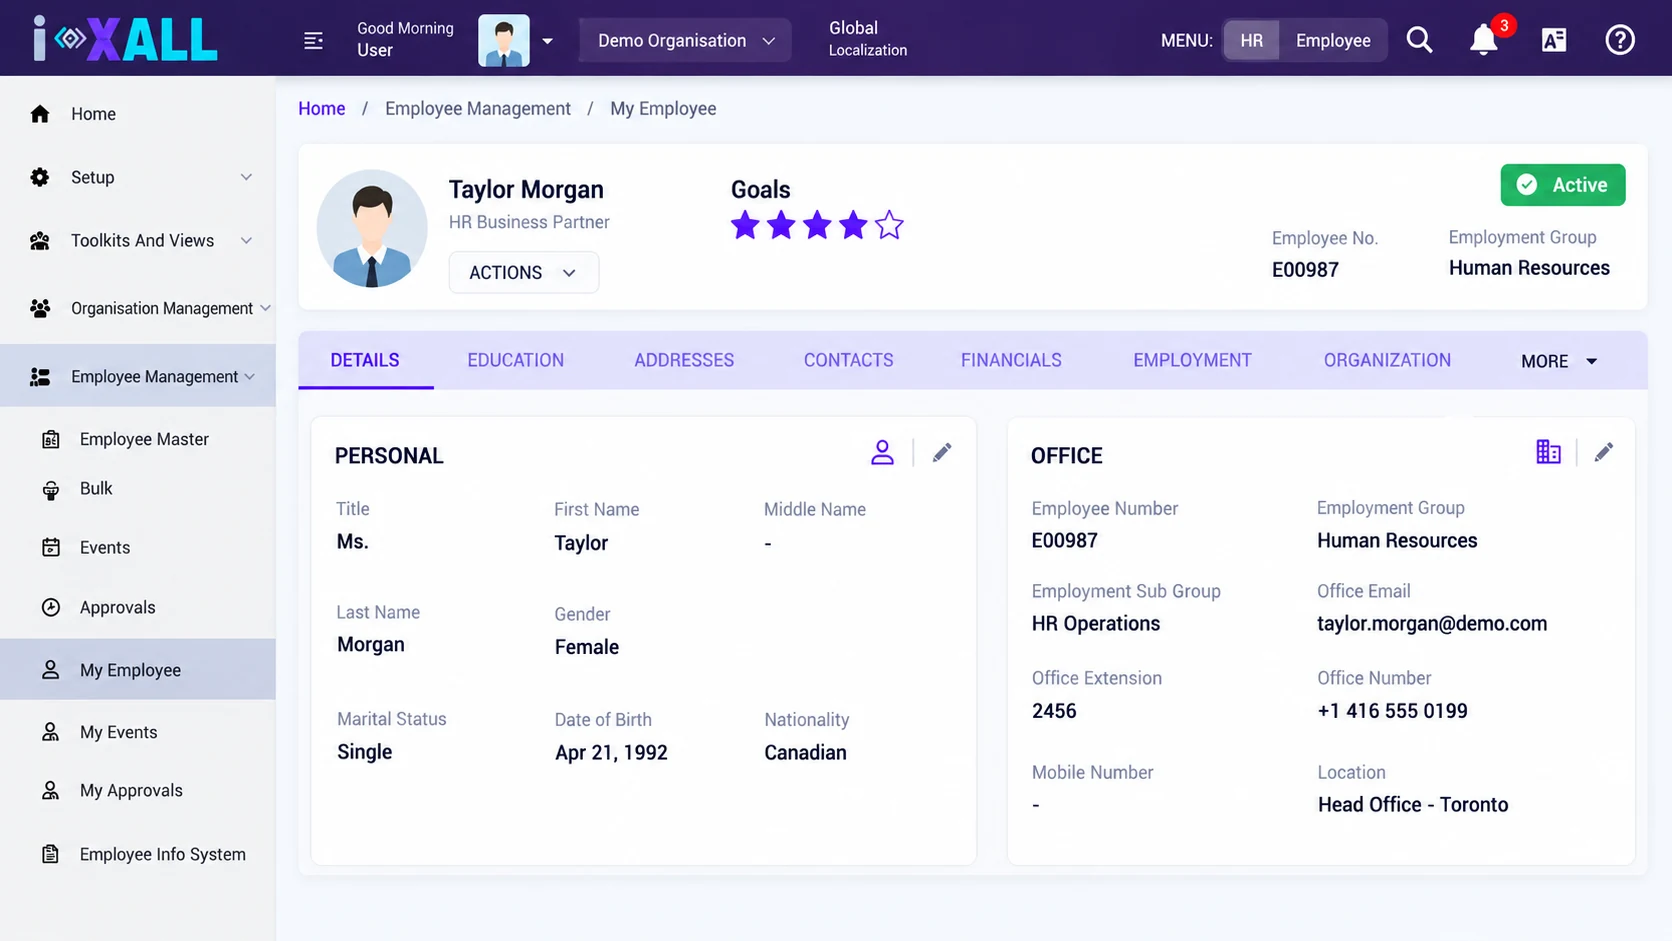Set Goals rating to the first star
Viewport: 1672px width, 941px height.
tap(745, 225)
